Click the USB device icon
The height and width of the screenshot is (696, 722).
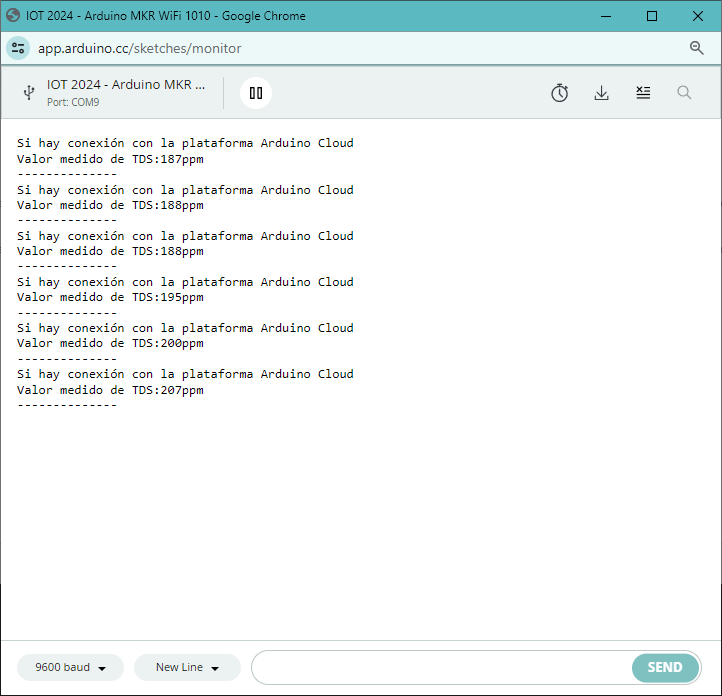29,93
